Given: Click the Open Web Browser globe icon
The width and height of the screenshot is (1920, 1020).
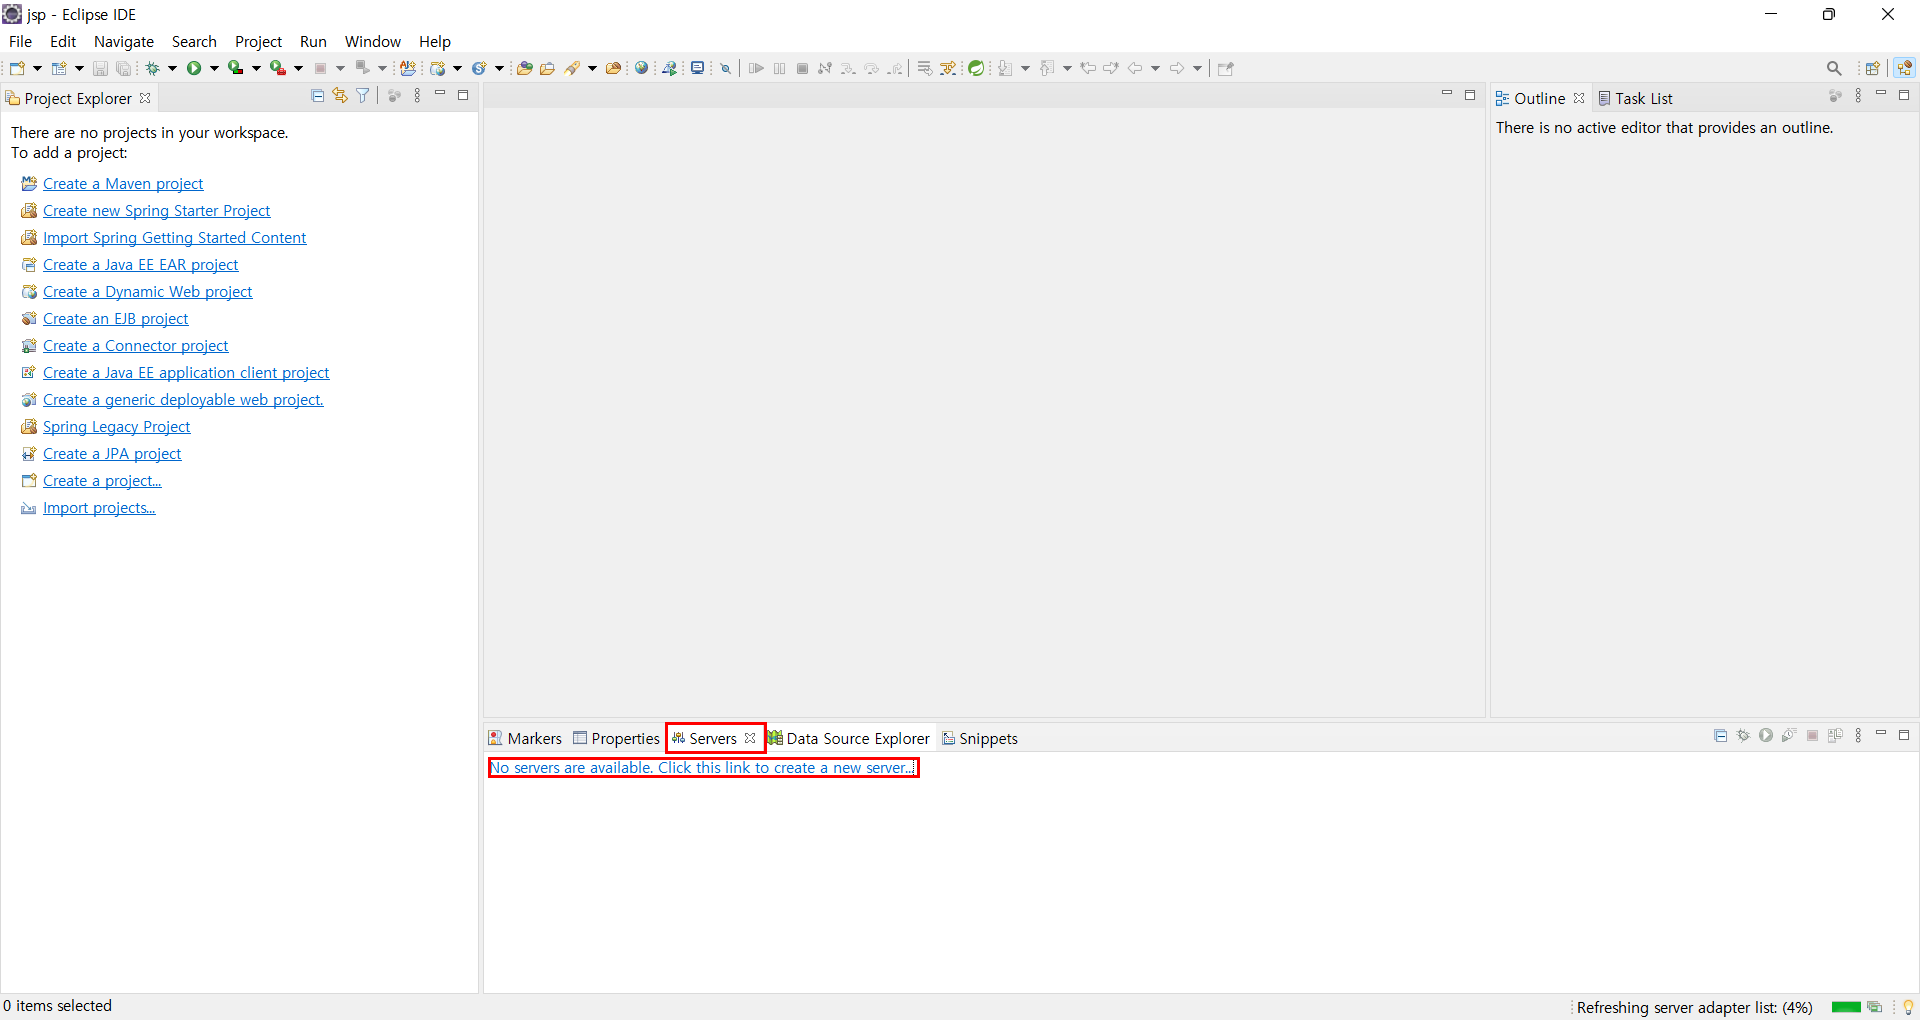Looking at the screenshot, I should pyautogui.click(x=641, y=68).
